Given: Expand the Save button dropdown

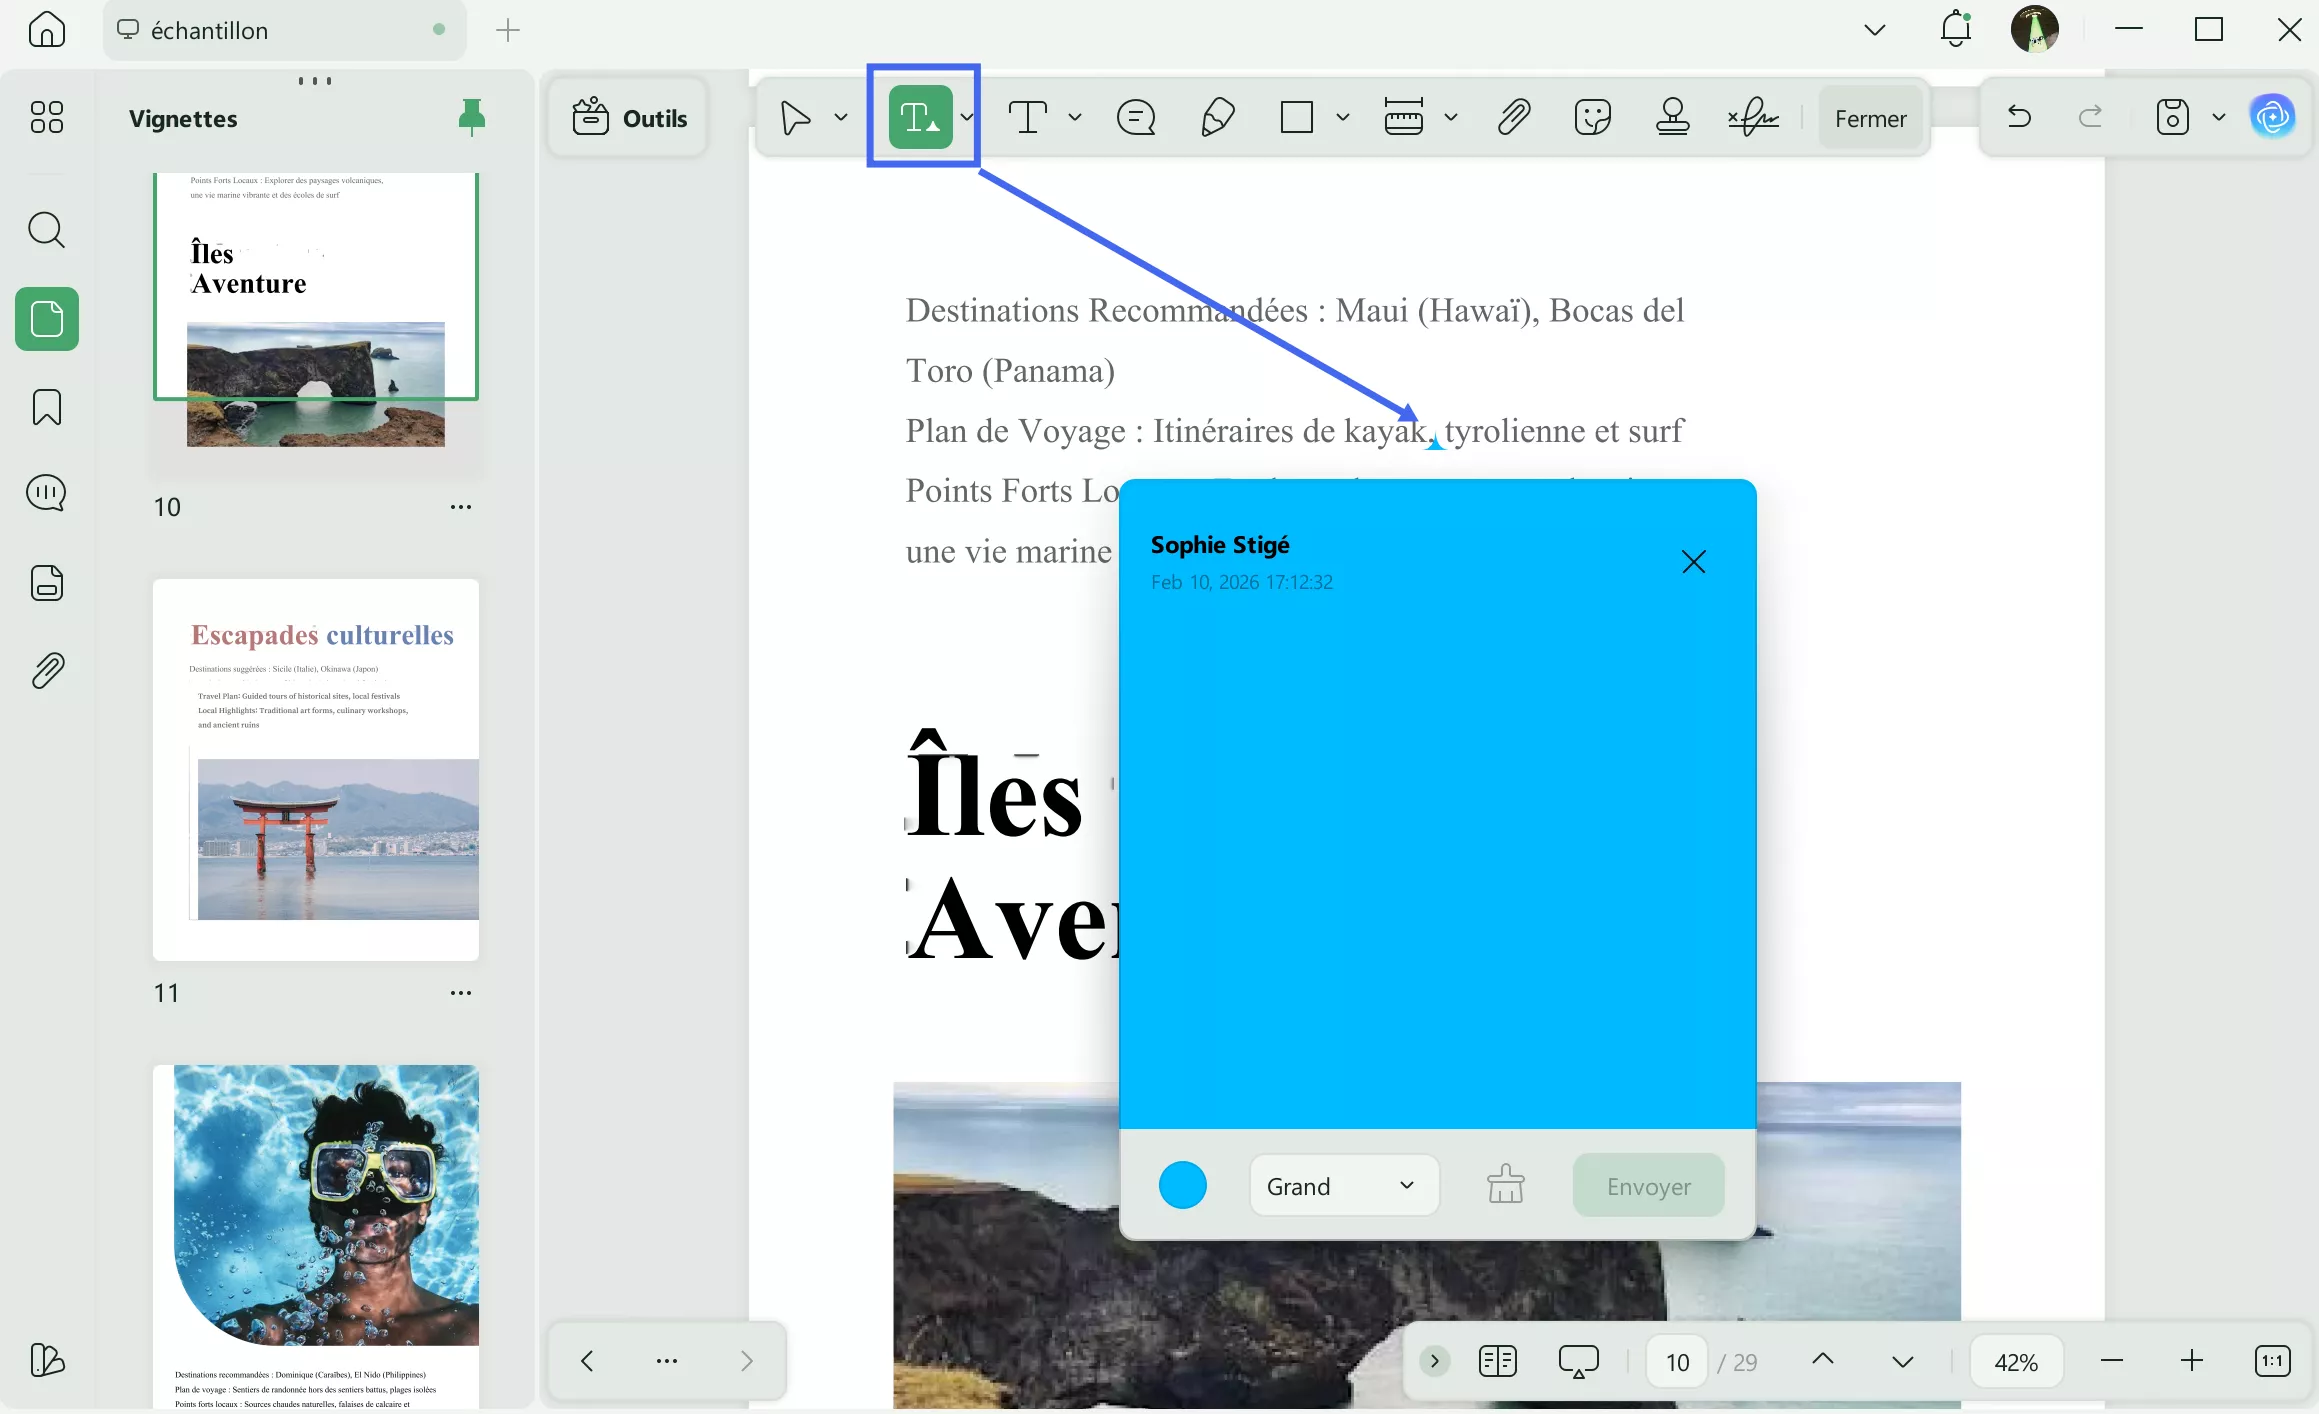Looking at the screenshot, I should click(x=2219, y=117).
